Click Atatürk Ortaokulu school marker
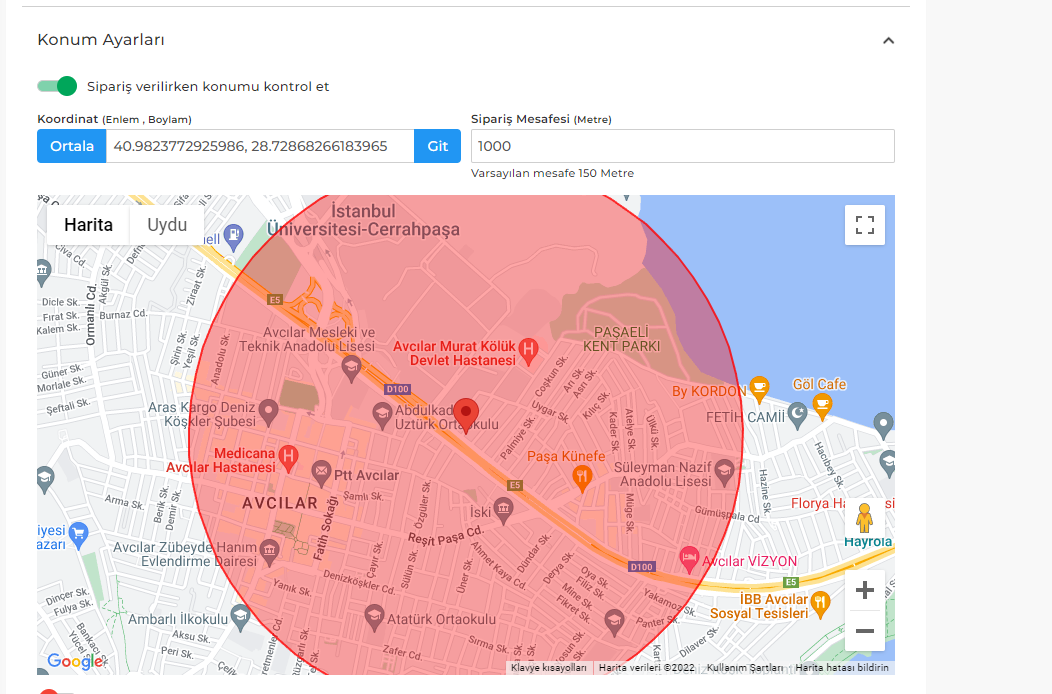 tap(374, 617)
